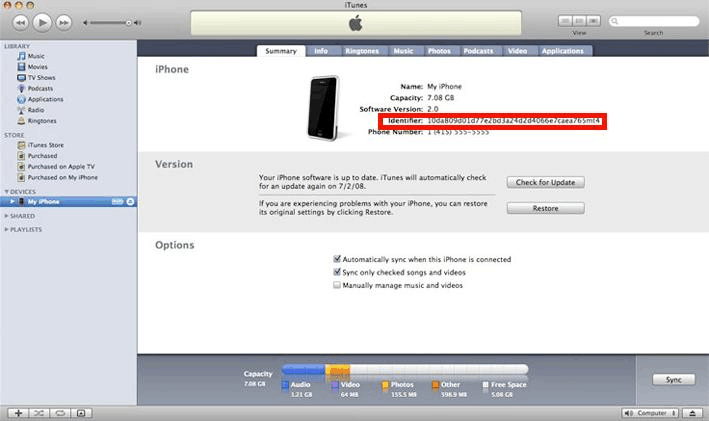Expand the Playlists section

pyautogui.click(x=6, y=230)
